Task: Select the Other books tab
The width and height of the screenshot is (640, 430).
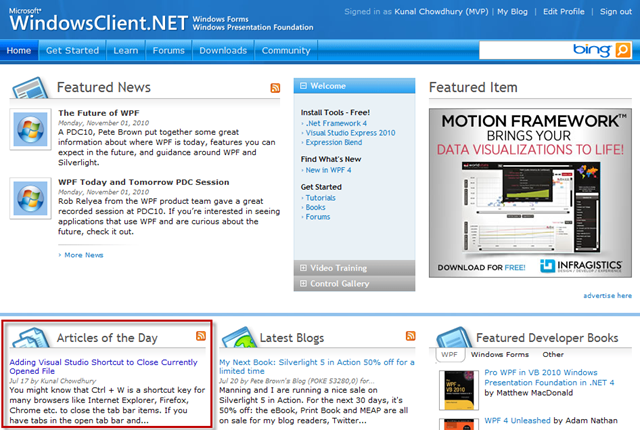Action: pyautogui.click(x=553, y=355)
